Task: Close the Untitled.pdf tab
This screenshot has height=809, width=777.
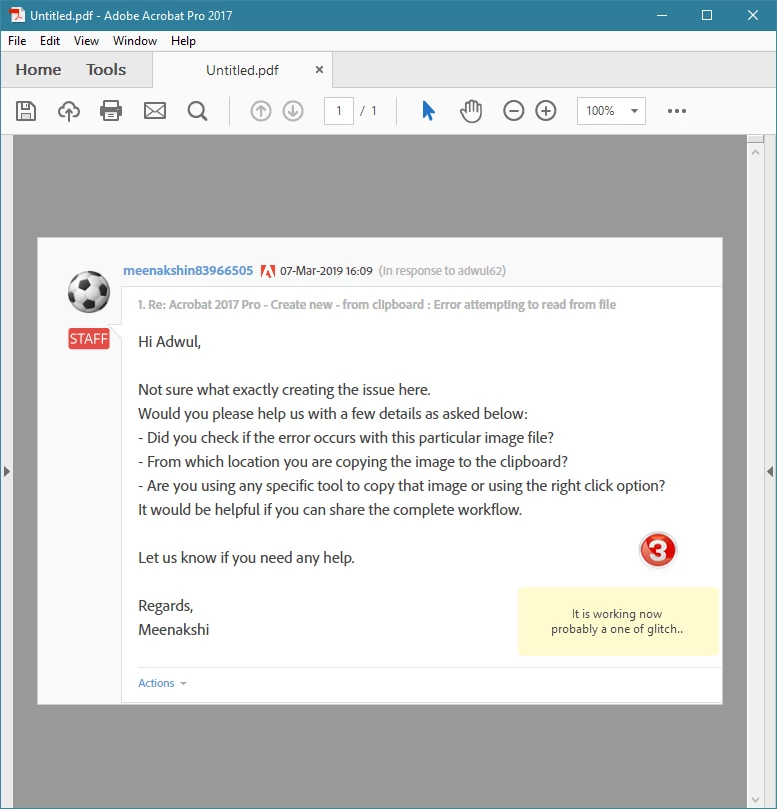Action: [x=319, y=70]
